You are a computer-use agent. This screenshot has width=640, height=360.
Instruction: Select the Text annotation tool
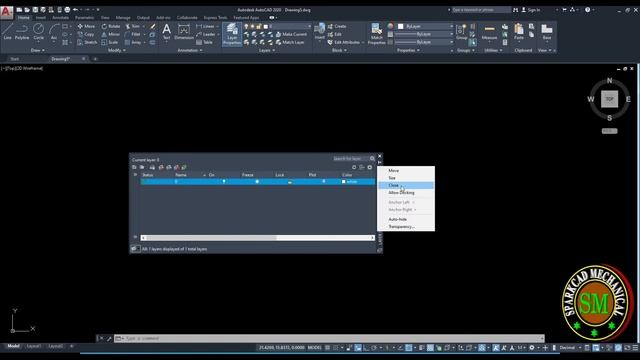167,31
